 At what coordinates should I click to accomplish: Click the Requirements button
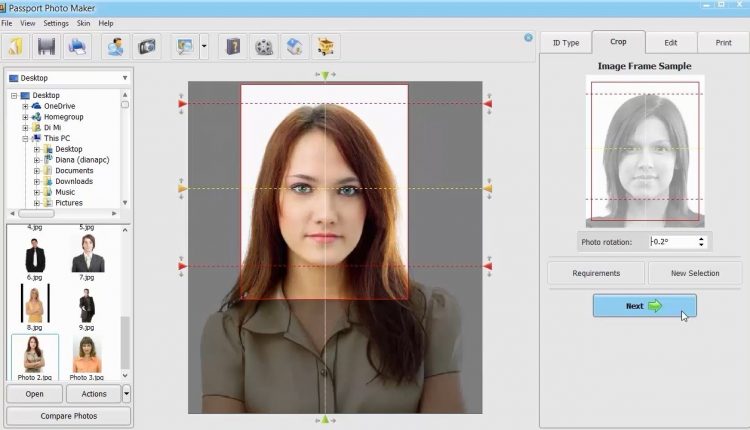[x=596, y=273]
